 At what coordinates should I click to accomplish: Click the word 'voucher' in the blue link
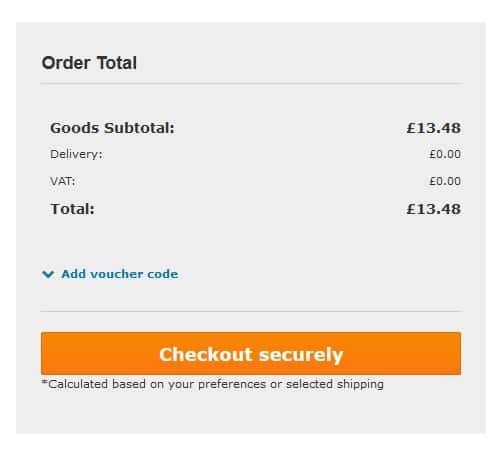pos(117,274)
